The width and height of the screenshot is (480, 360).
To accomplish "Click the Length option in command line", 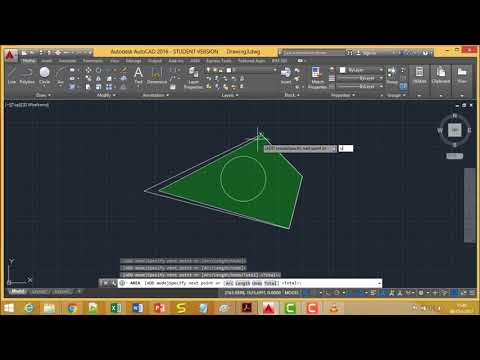I will point(243,283).
